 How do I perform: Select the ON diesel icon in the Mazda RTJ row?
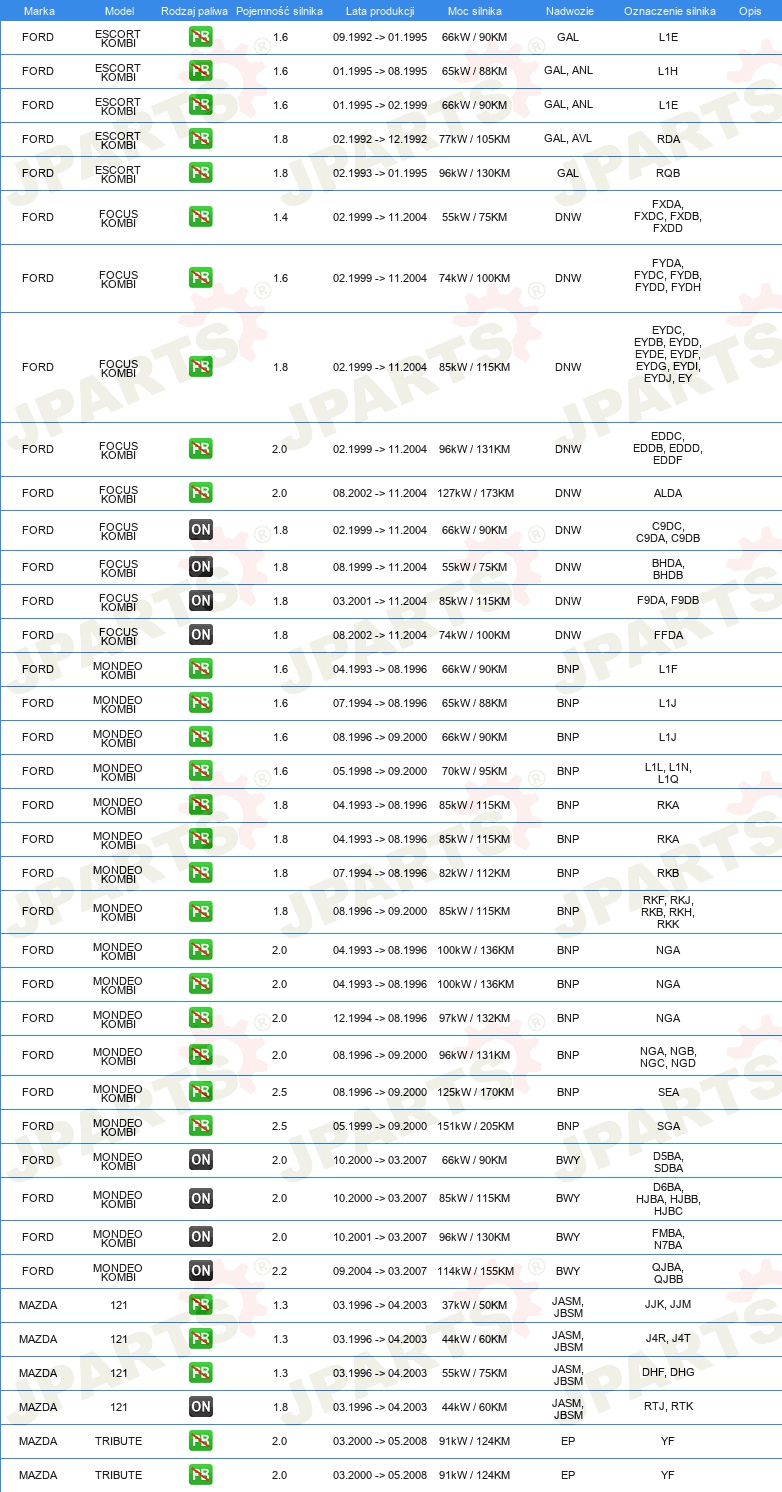(x=201, y=1407)
